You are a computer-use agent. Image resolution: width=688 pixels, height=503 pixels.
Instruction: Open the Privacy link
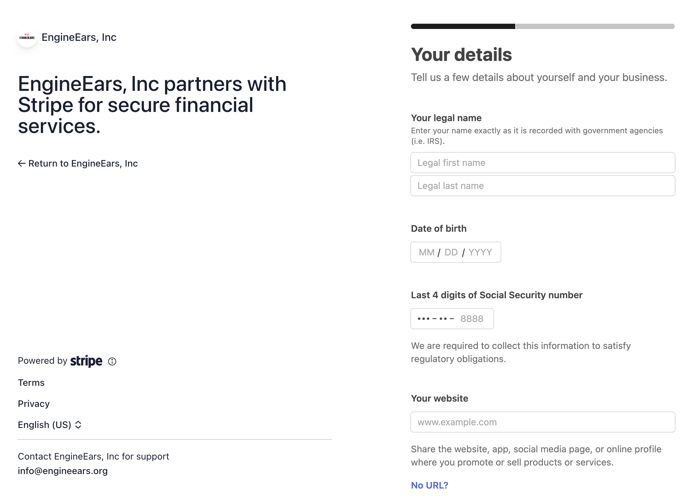(x=34, y=404)
